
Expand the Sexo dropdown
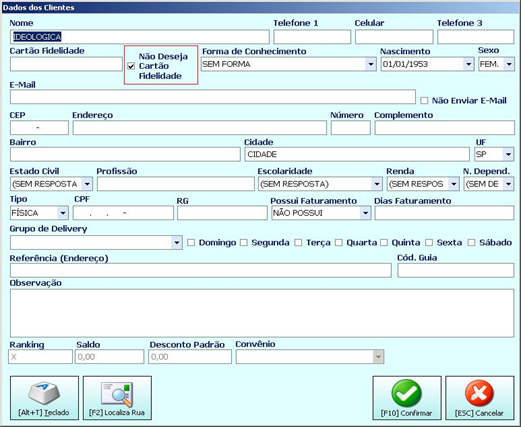point(509,64)
